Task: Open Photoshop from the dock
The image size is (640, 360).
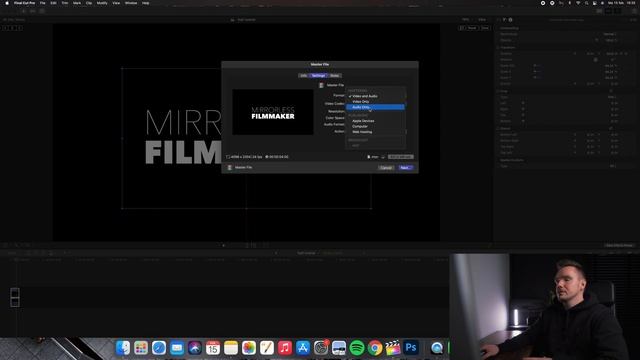Action: click(x=411, y=348)
